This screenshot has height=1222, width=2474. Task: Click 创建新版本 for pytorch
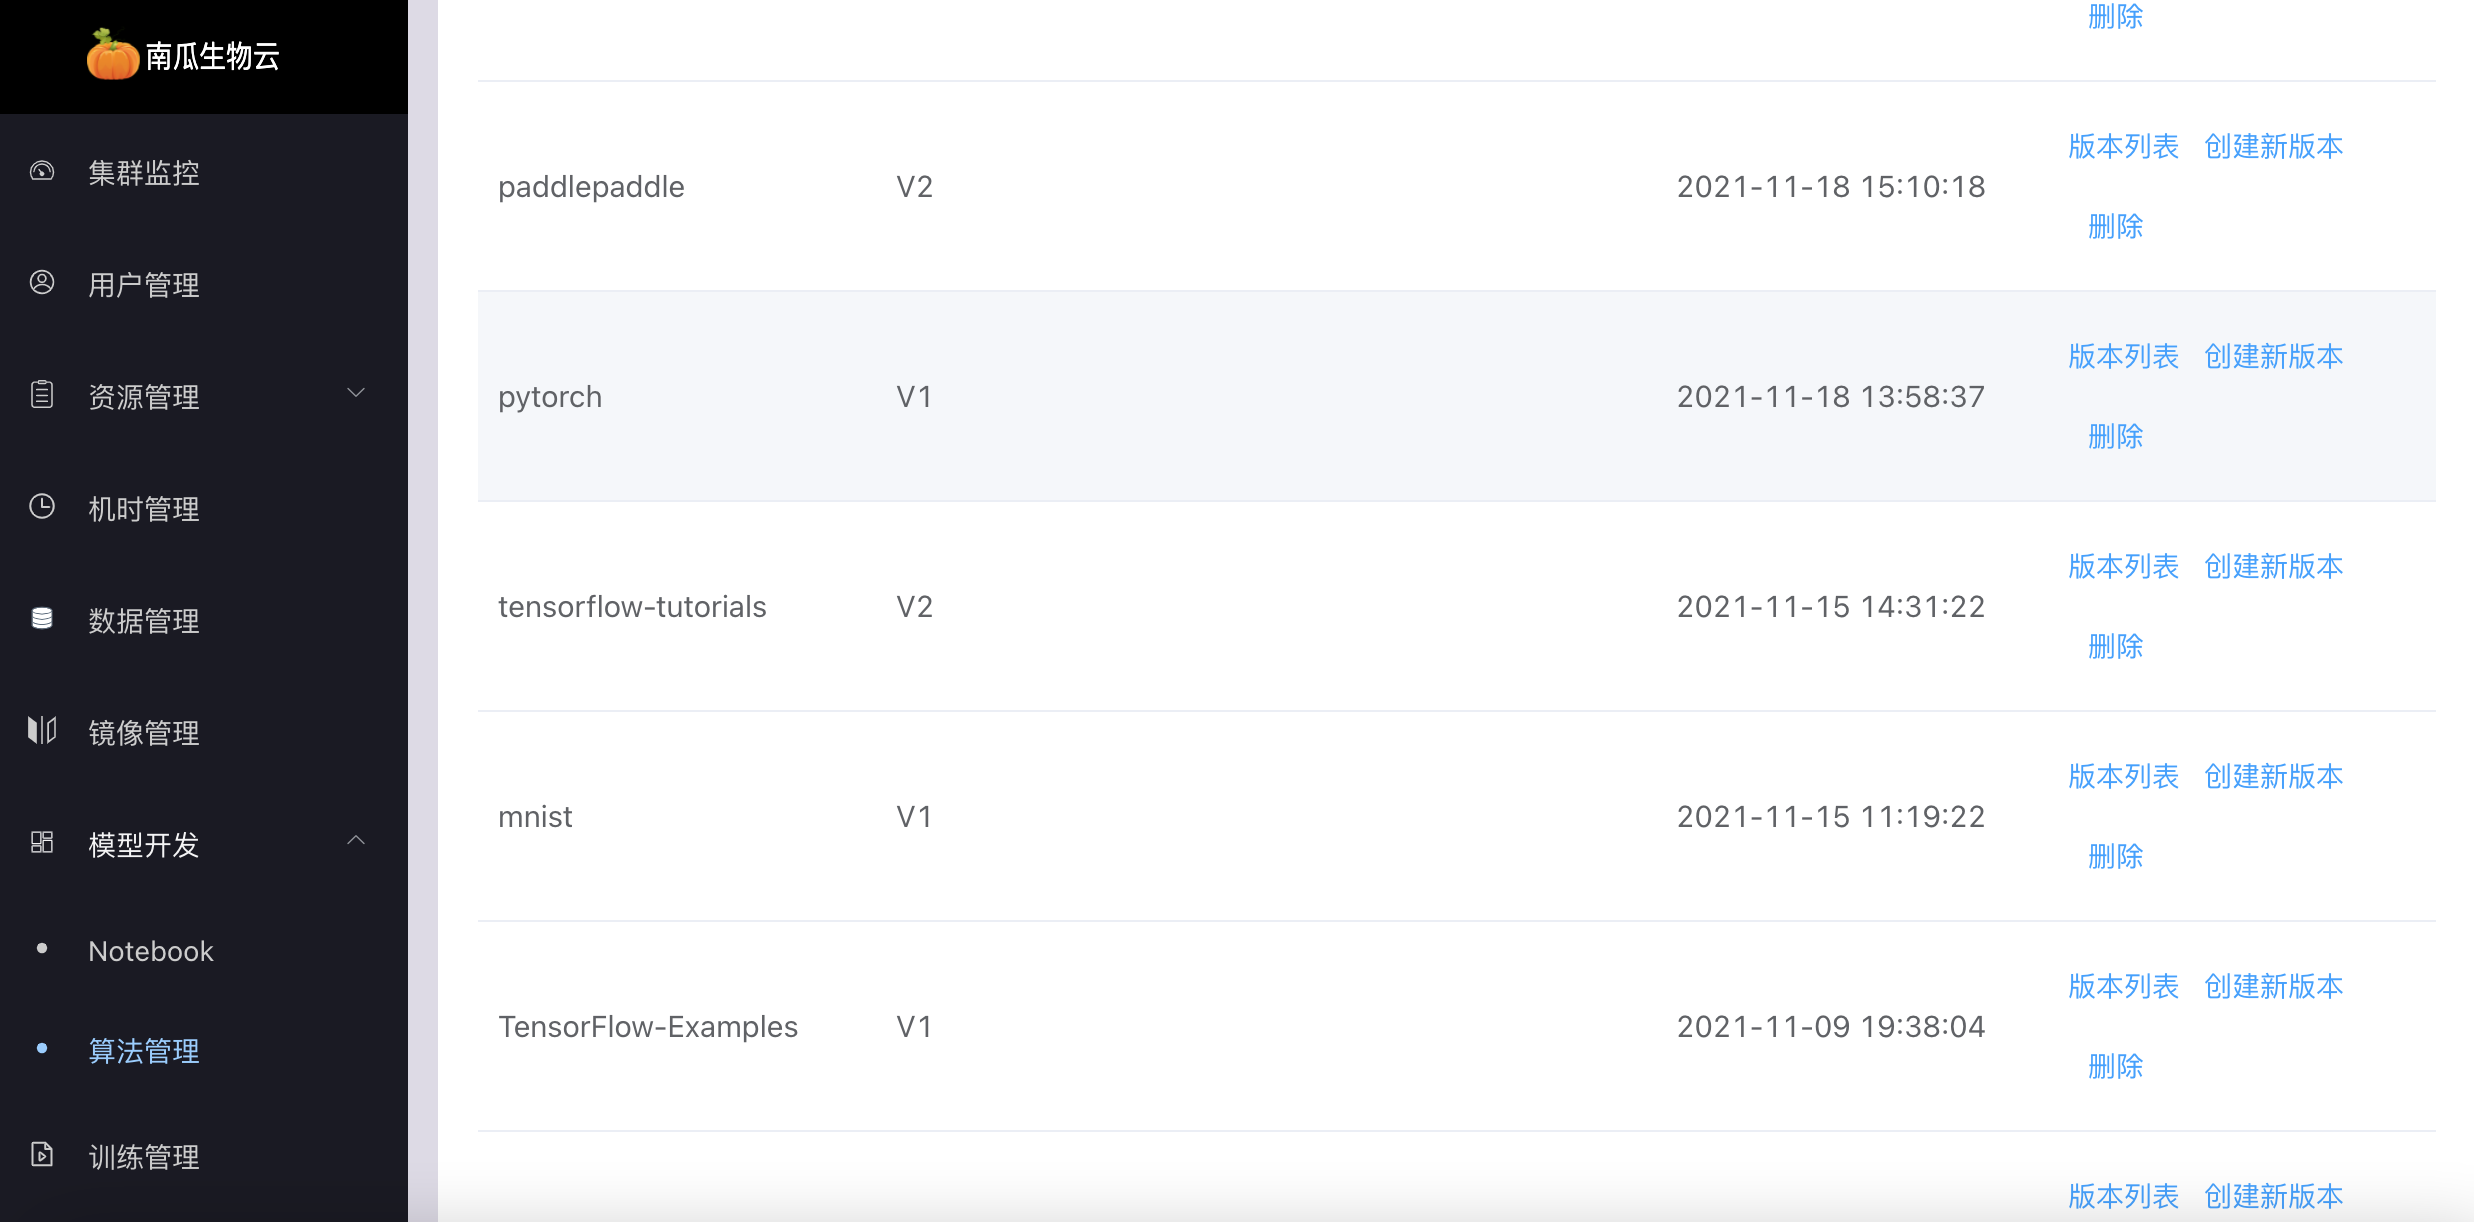coord(2273,357)
